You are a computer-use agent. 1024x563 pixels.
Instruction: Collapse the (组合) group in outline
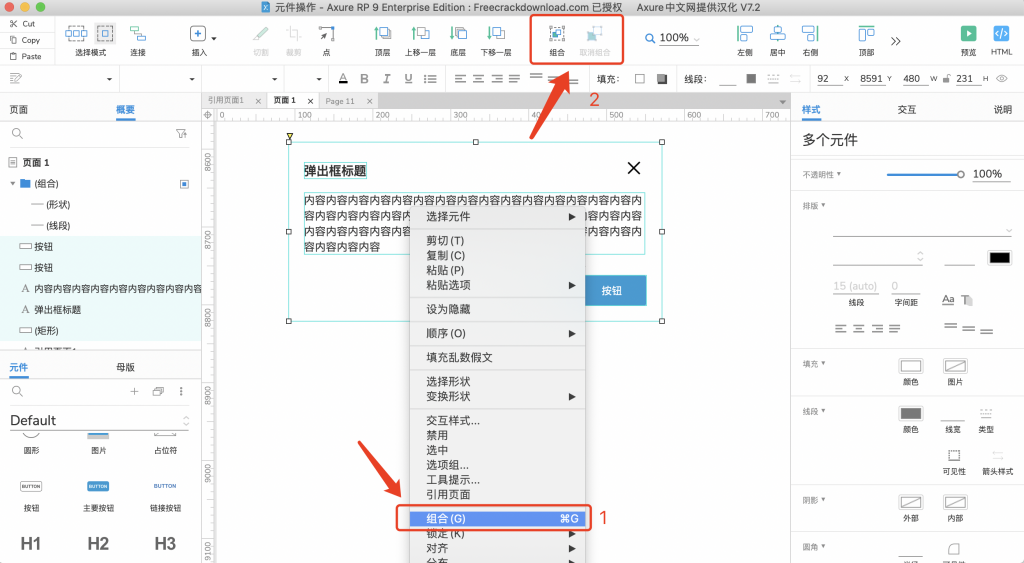[12, 184]
